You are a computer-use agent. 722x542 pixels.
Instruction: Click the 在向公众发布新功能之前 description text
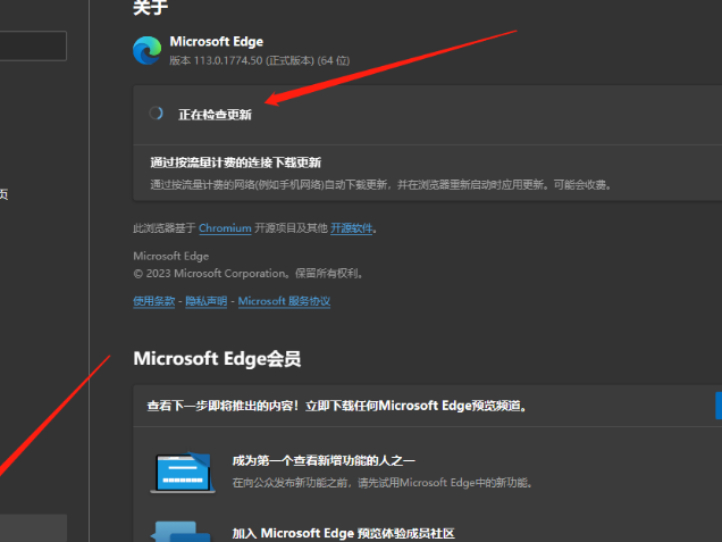pyautogui.click(x=382, y=483)
